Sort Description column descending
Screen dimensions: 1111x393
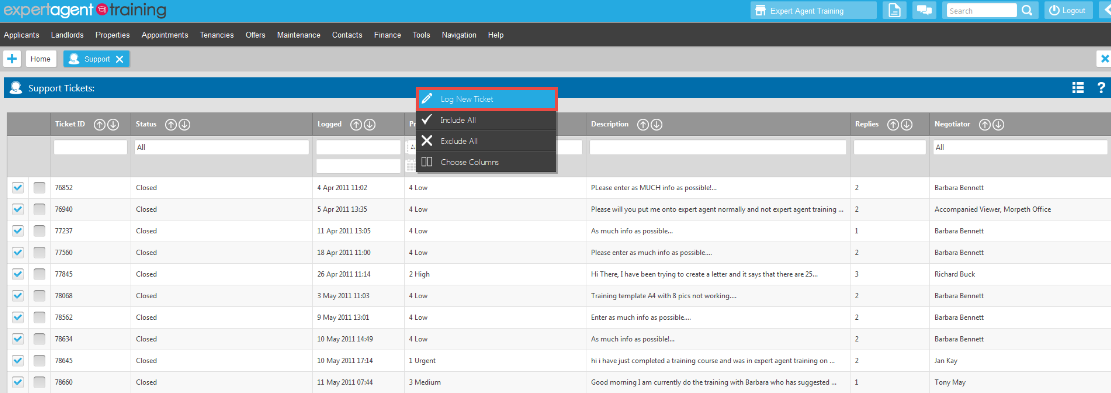657,124
